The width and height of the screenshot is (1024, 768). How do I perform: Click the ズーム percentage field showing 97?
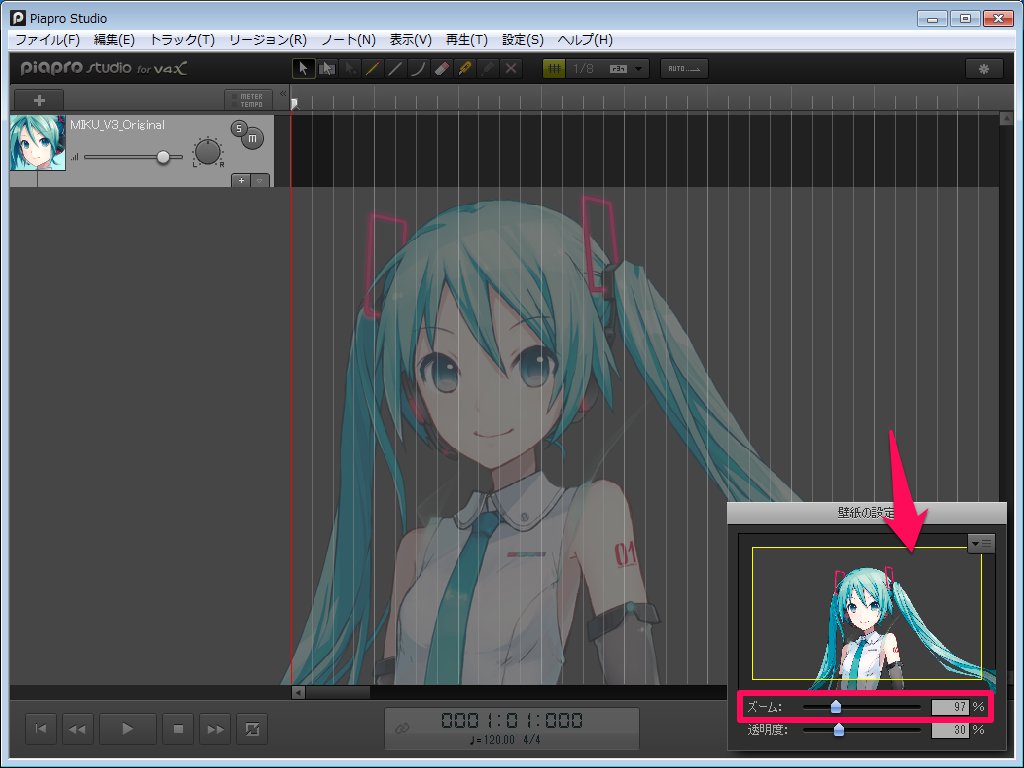[x=950, y=707]
